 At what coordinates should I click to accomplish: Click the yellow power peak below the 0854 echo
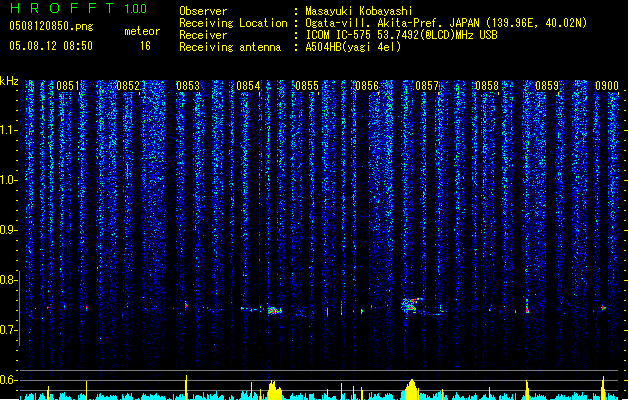tap(275, 390)
